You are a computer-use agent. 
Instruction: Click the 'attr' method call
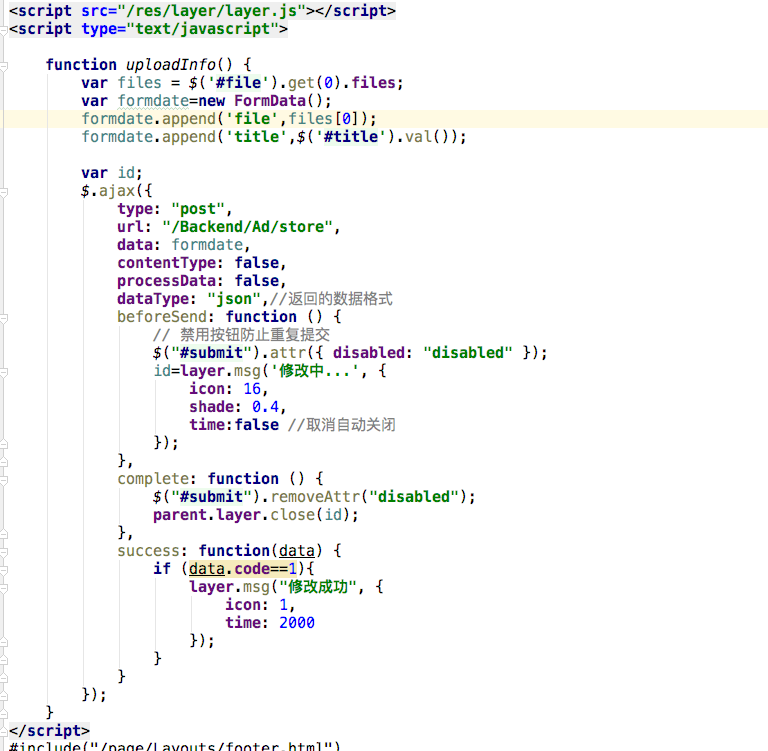pyautogui.click(x=288, y=353)
